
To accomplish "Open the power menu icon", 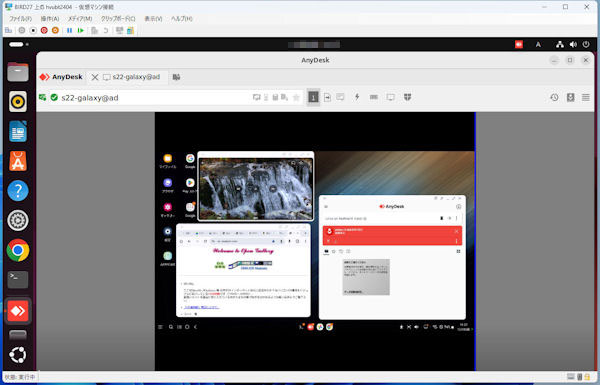I will (586, 44).
